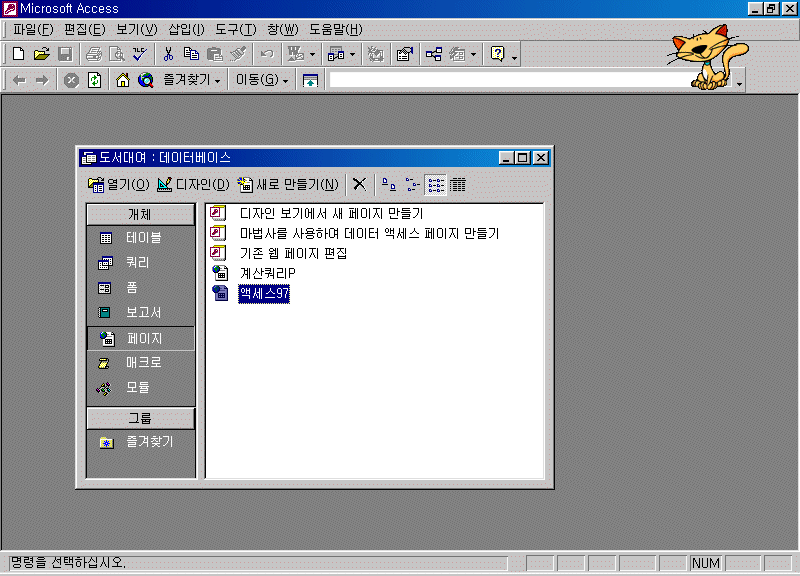800x576 pixels.
Task: Click the Refresh page icon
Action: click(94, 80)
